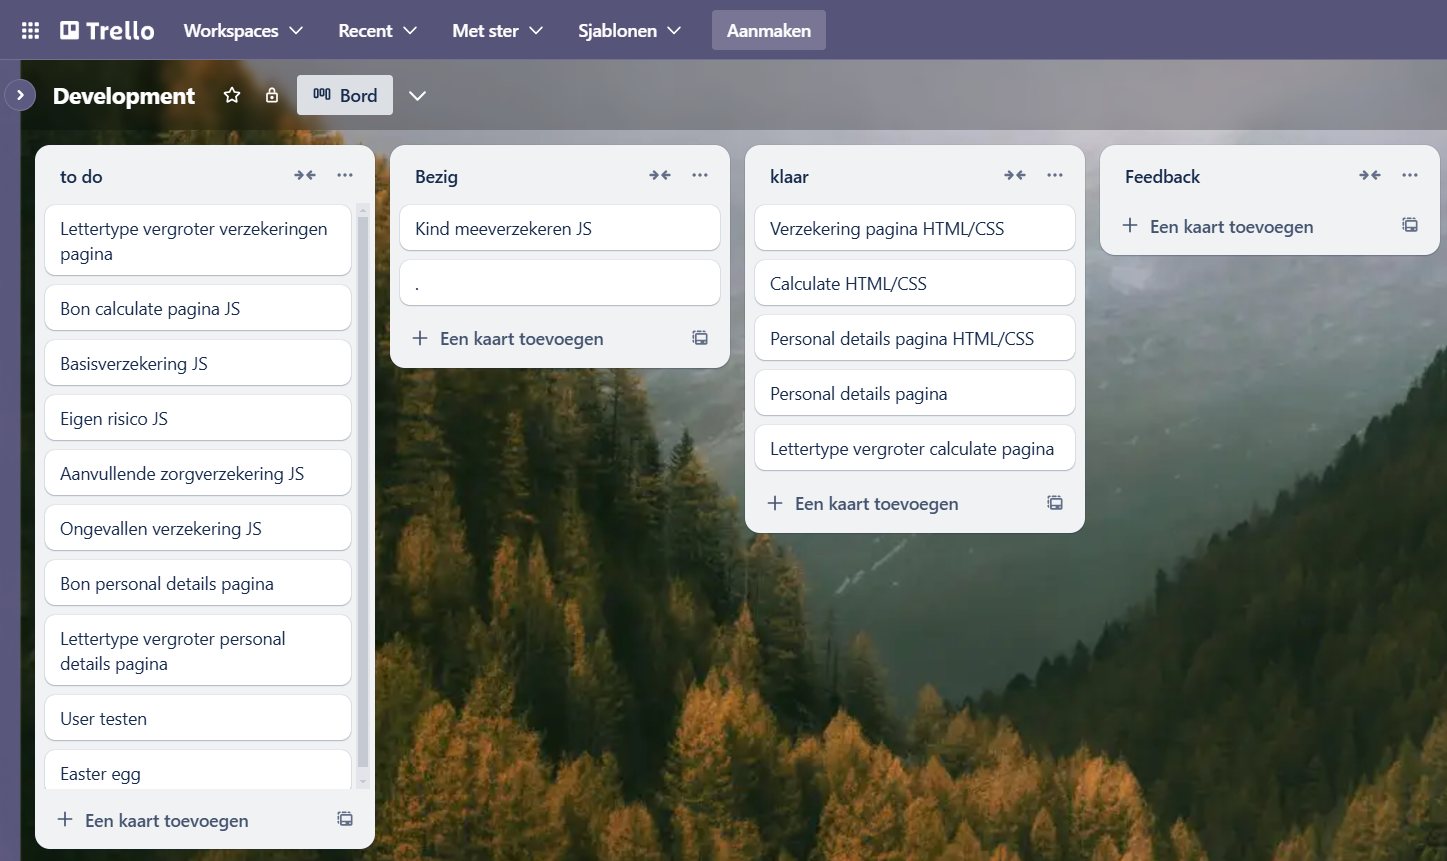
Task: Create card from template in Feedback list
Action: [1410, 225]
